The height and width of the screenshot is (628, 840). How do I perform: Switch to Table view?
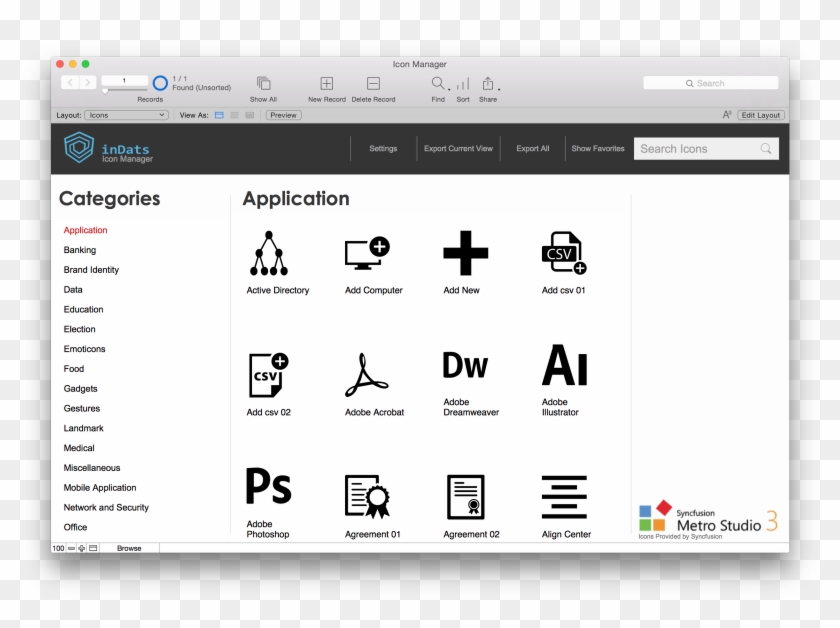(250, 115)
